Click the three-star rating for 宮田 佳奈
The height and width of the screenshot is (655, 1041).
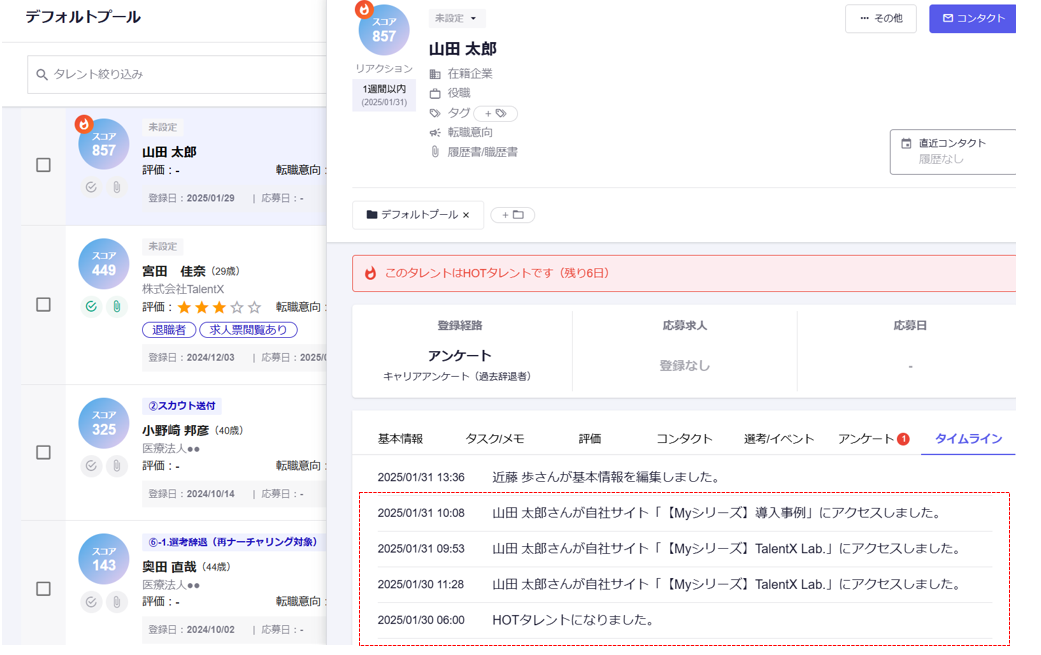click(x=218, y=307)
